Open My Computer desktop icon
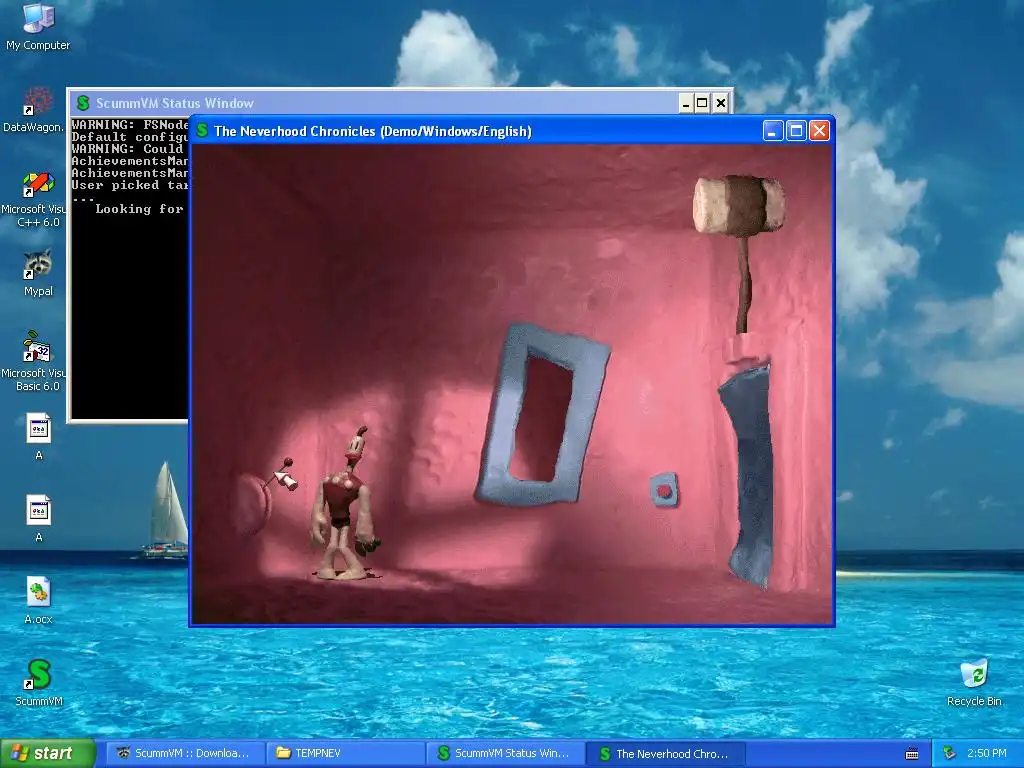Screen dimensions: 1024x768 [x=38, y=26]
